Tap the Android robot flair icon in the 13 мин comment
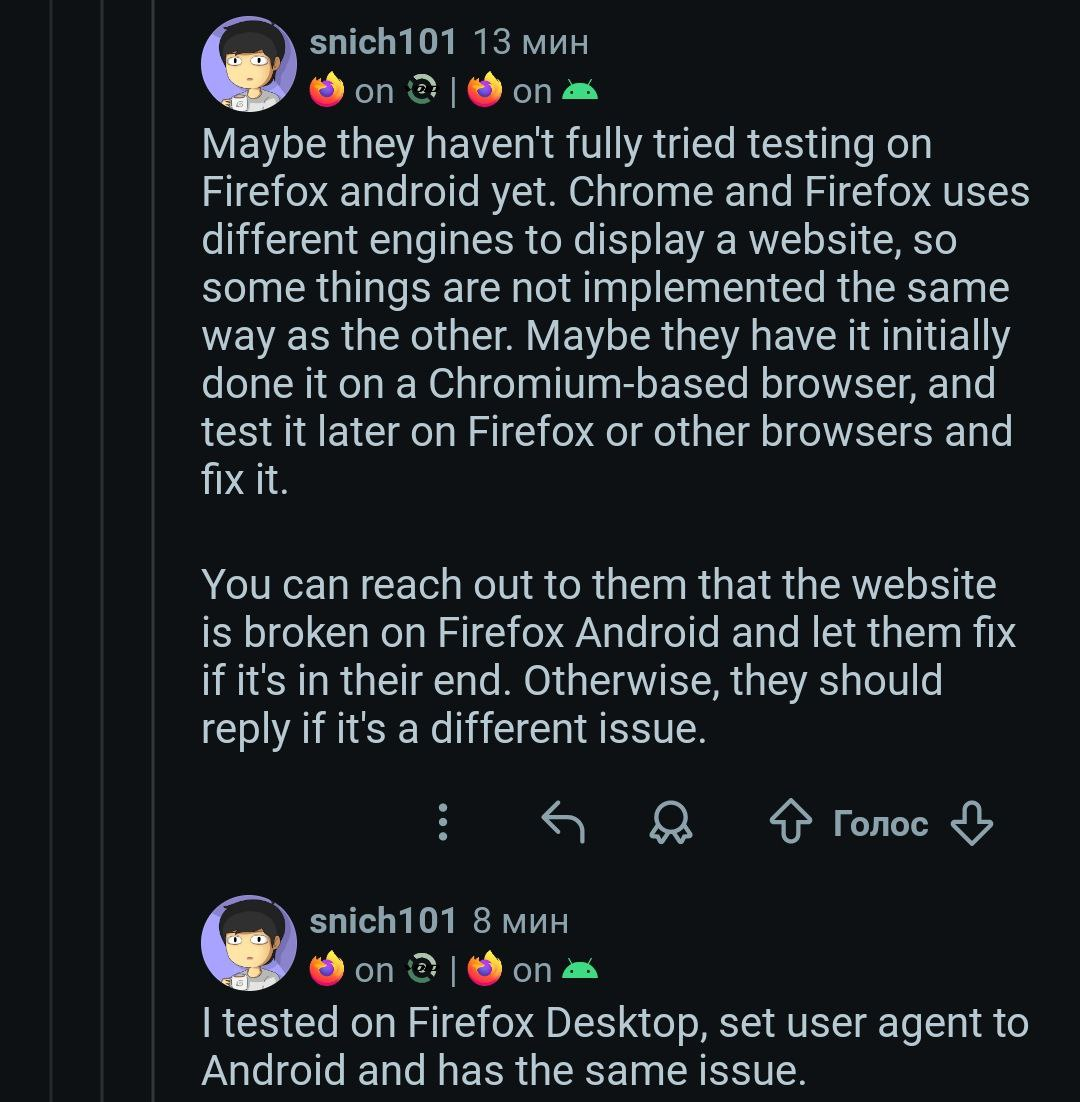 (x=580, y=91)
